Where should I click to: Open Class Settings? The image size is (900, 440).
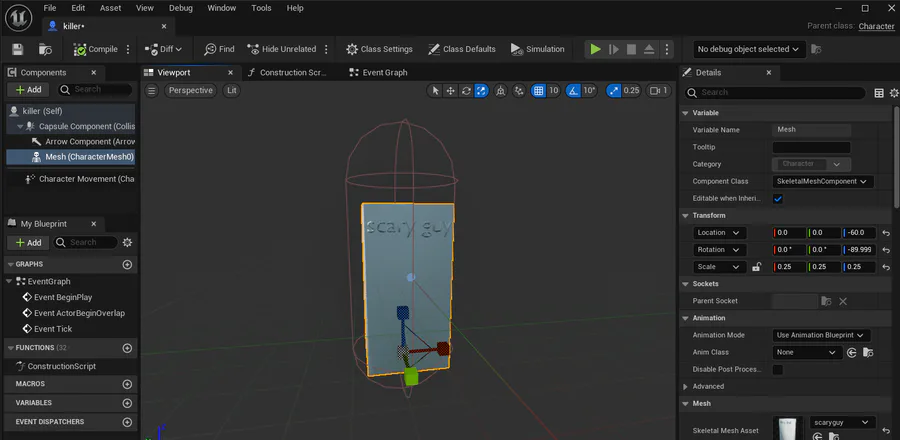pos(379,49)
